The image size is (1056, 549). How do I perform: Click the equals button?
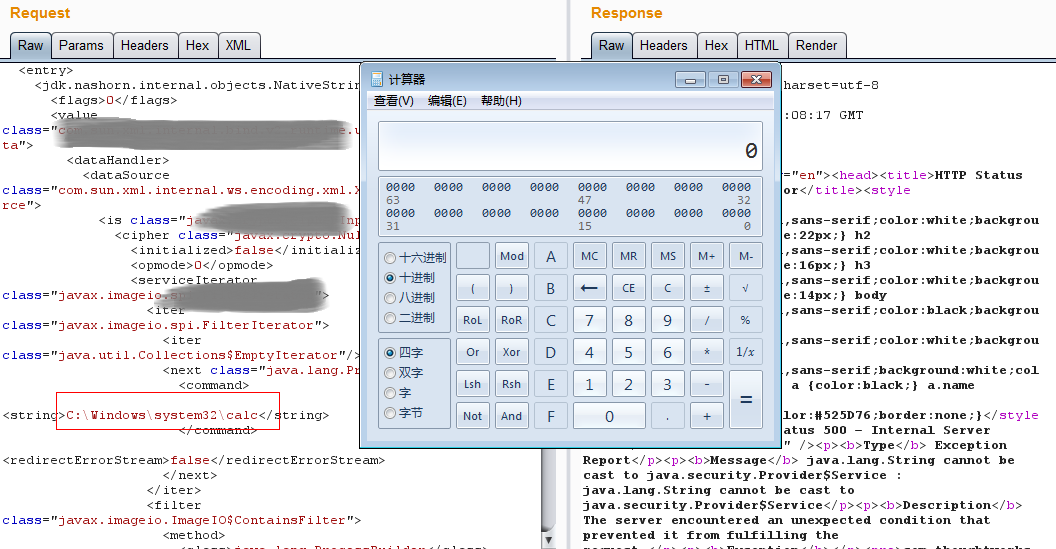746,399
